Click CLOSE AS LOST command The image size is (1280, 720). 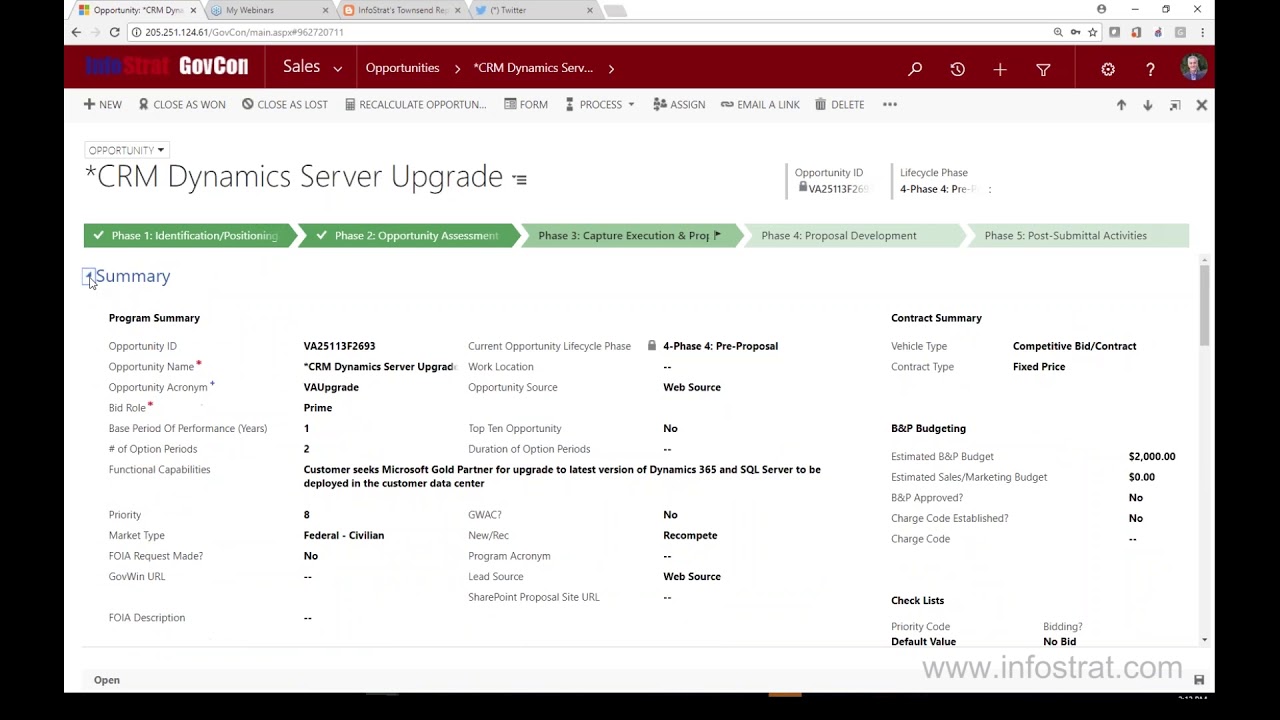click(285, 104)
